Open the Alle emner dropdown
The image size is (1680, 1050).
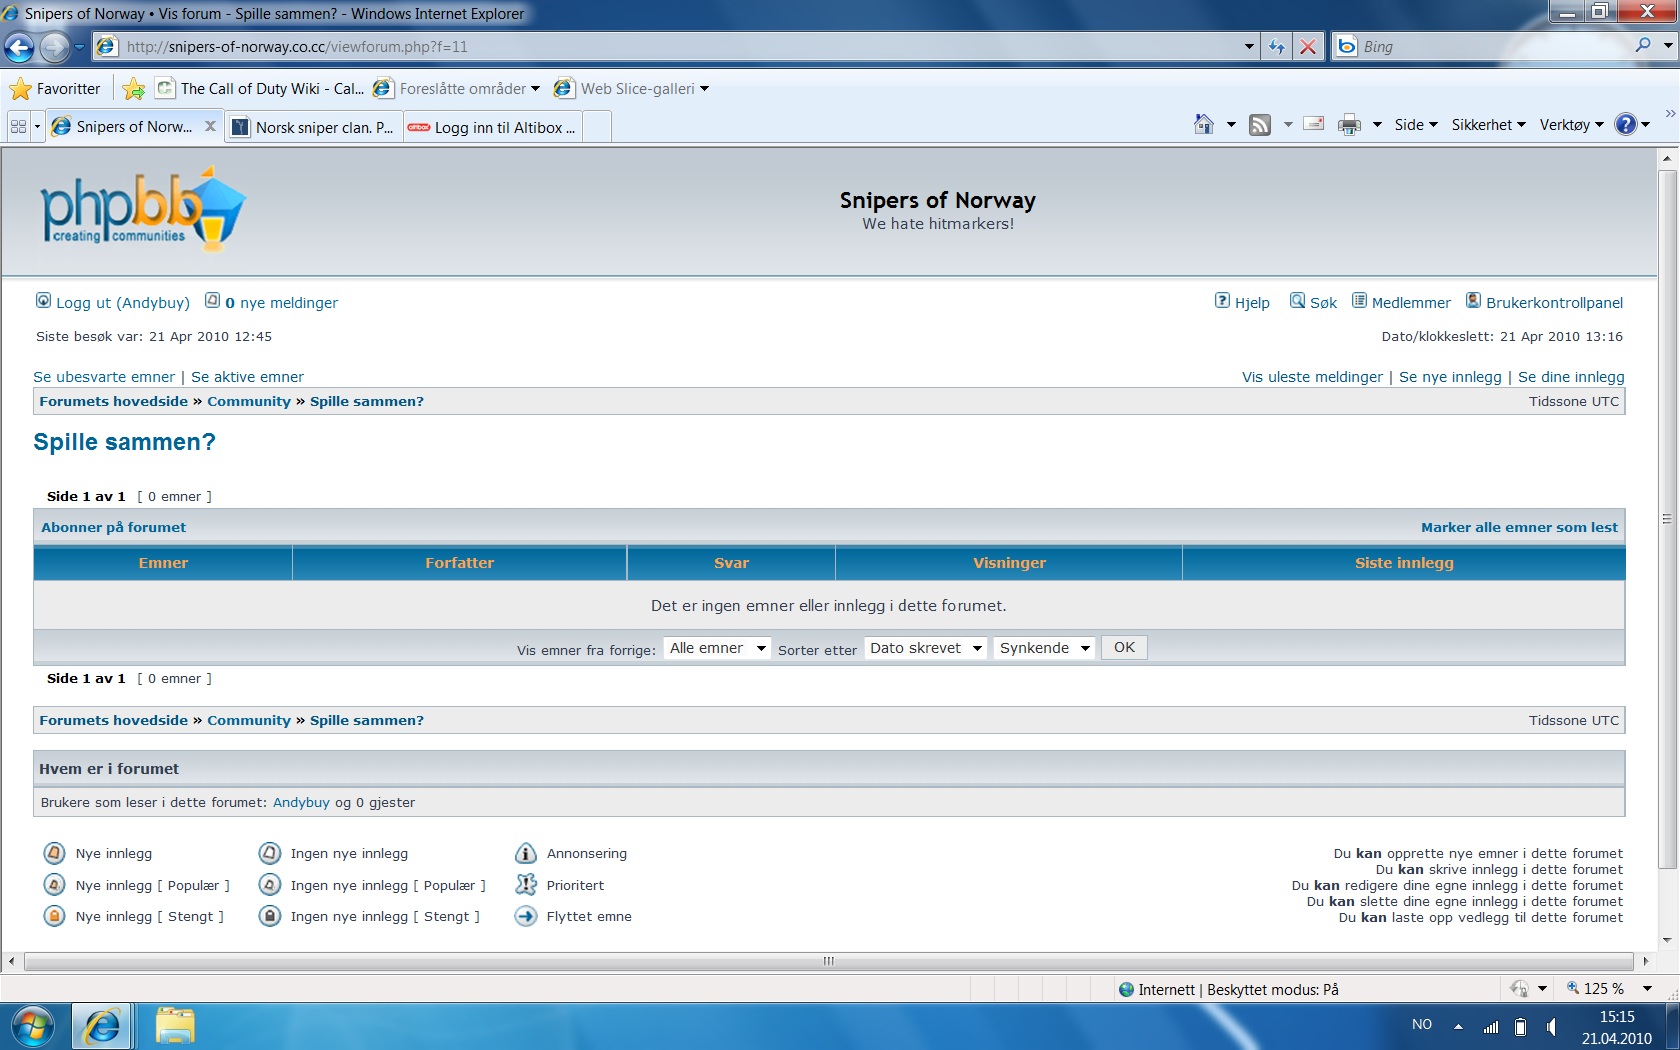[x=717, y=648]
